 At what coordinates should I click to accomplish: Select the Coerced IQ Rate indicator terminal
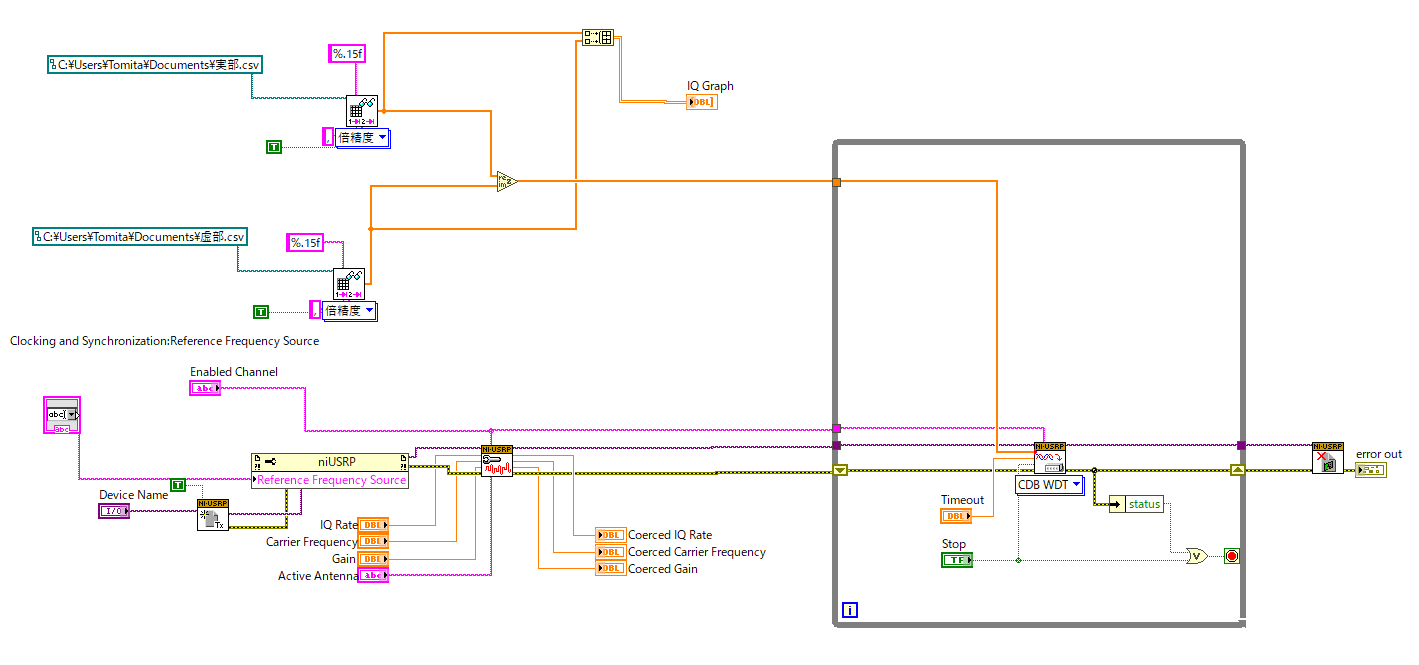pyautogui.click(x=610, y=535)
